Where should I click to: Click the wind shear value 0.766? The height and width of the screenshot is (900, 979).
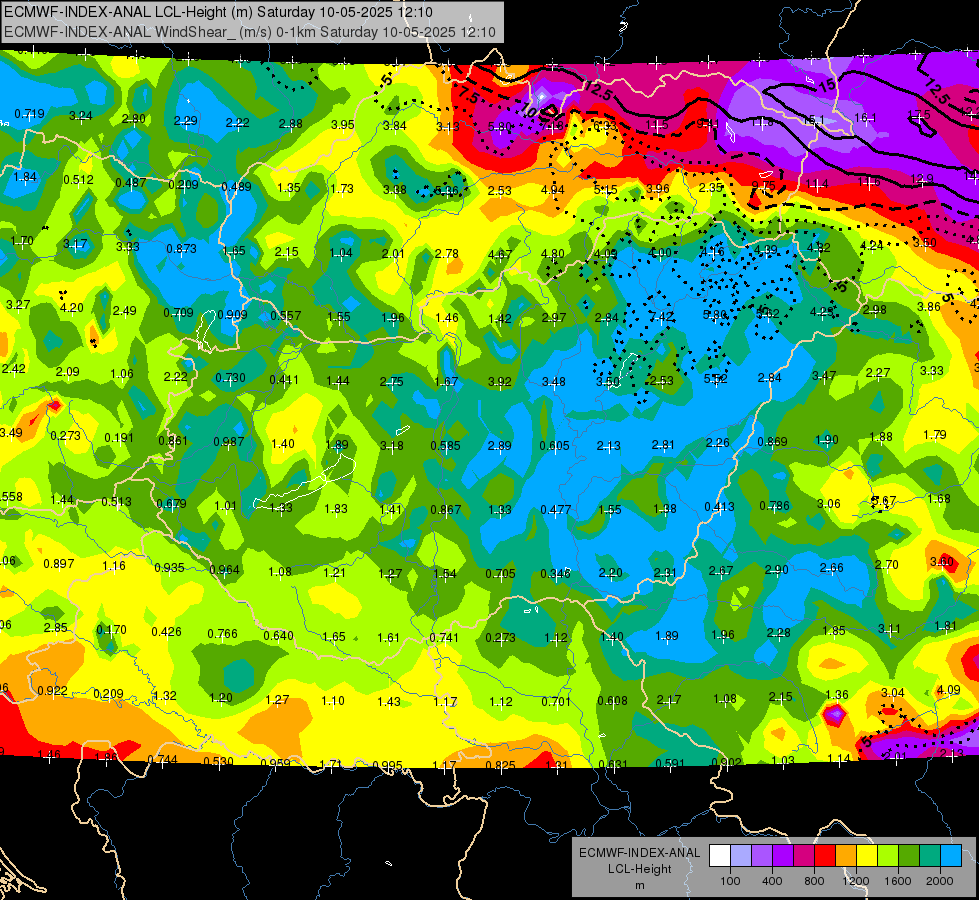[222, 633]
